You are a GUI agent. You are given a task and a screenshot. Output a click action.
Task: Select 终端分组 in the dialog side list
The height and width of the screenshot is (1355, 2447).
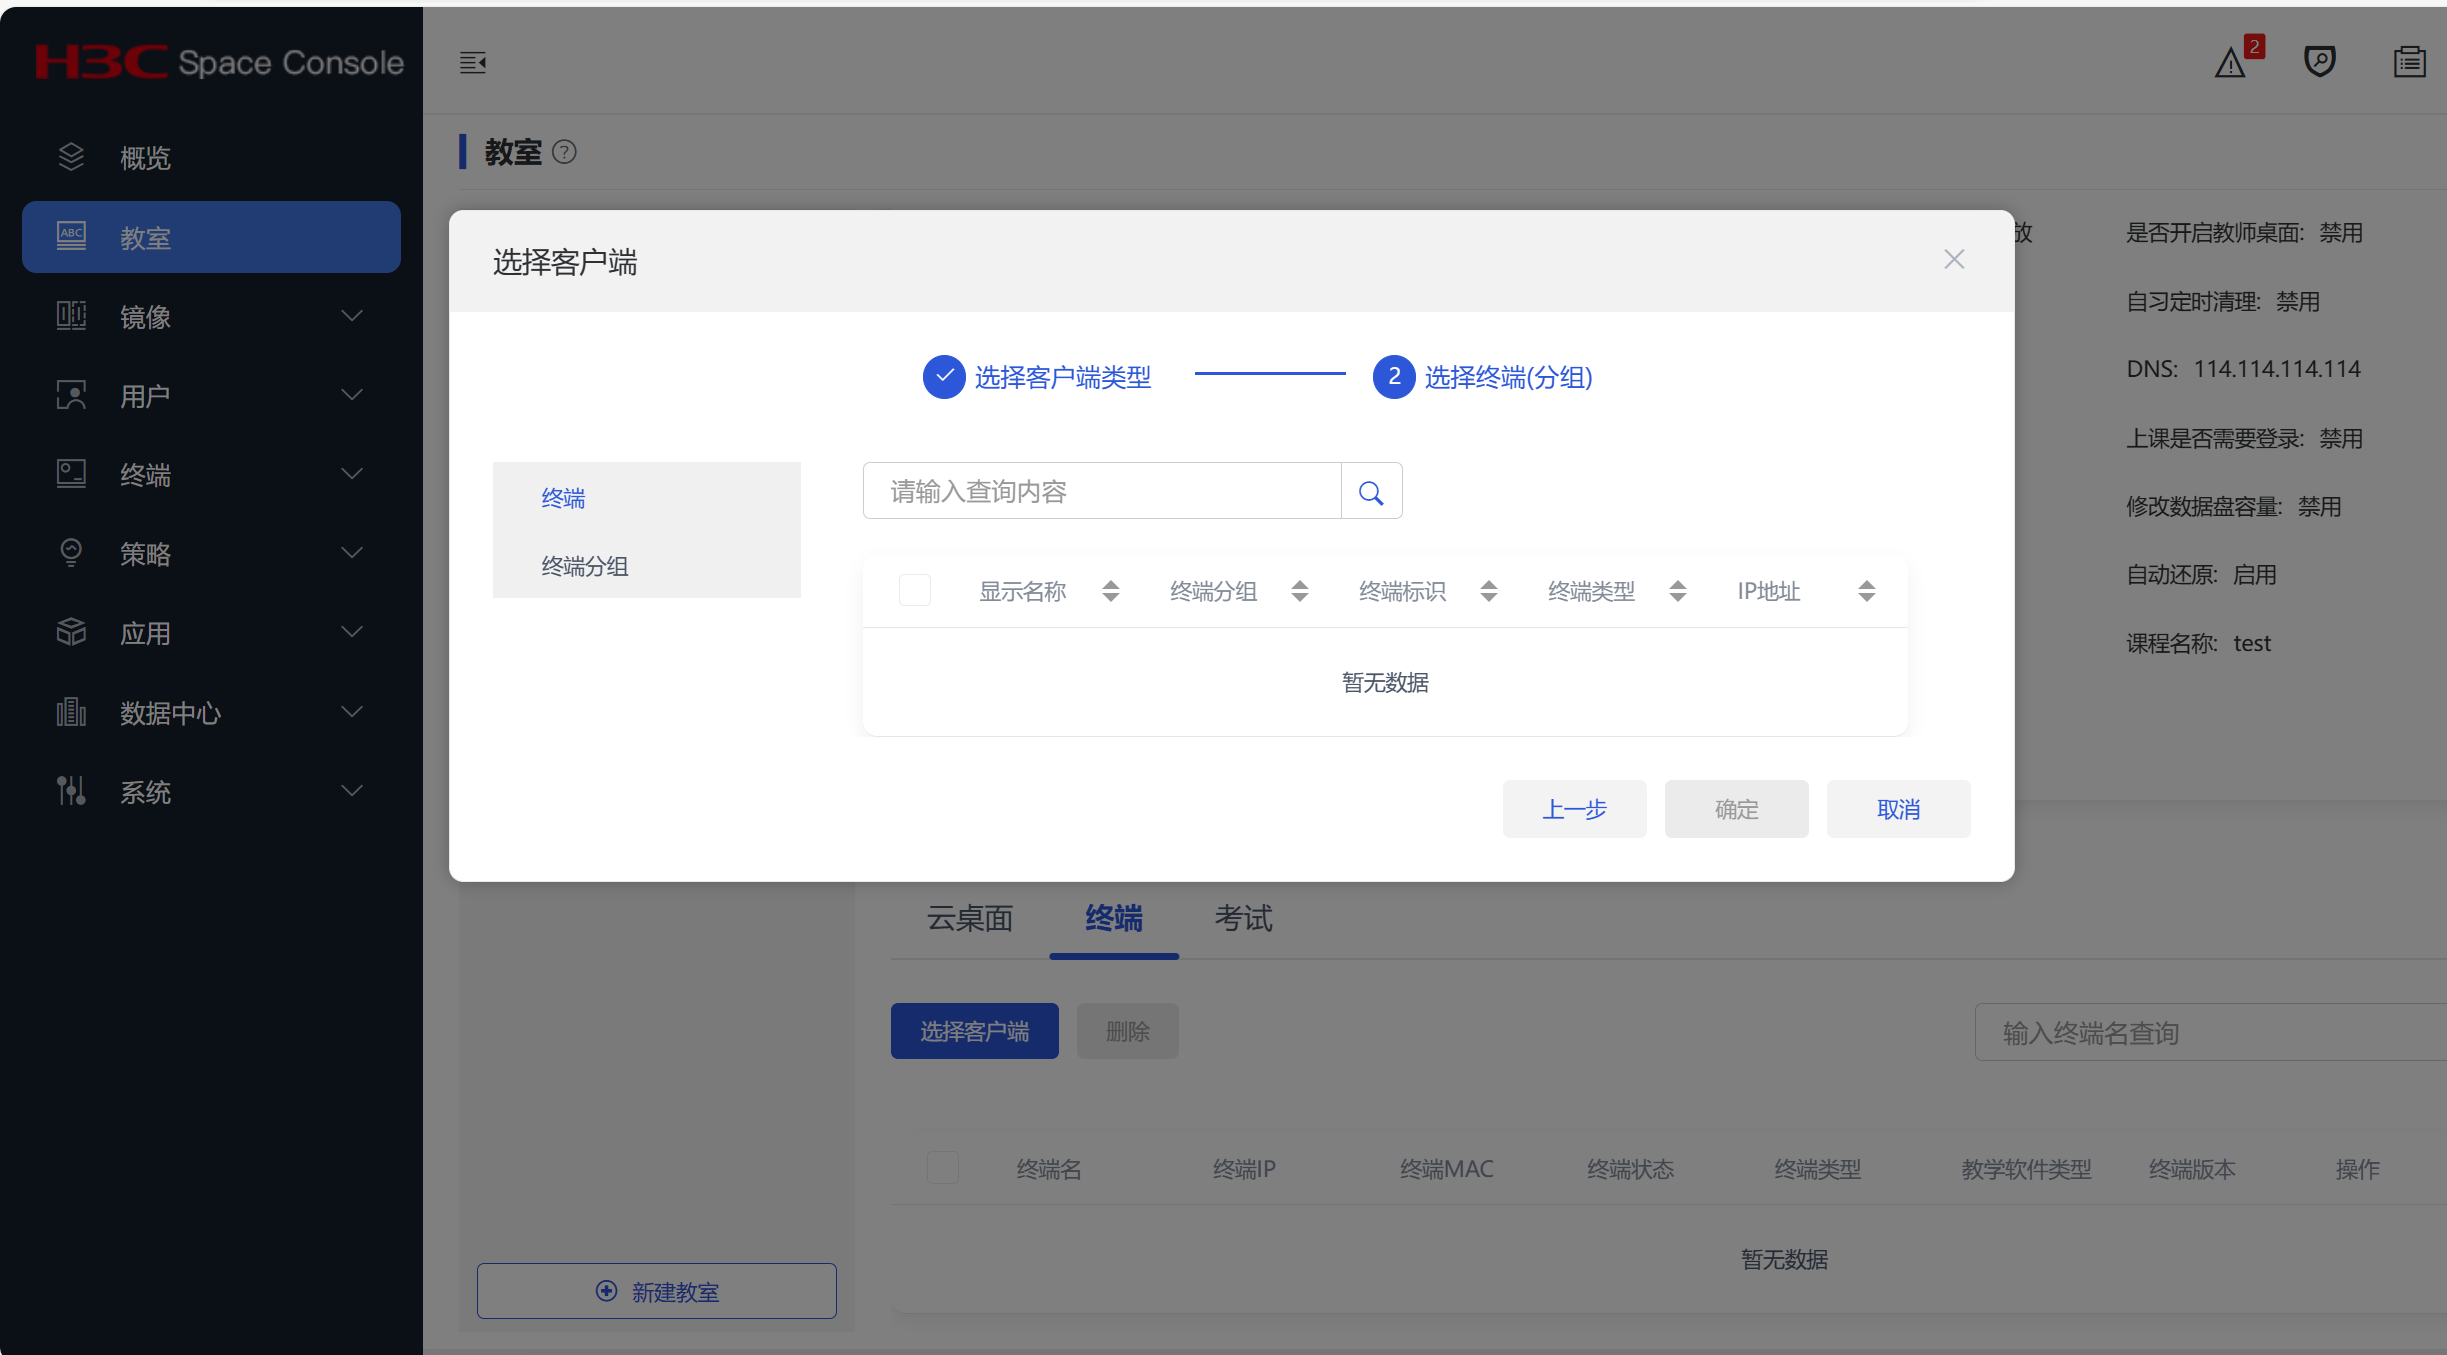coord(585,566)
